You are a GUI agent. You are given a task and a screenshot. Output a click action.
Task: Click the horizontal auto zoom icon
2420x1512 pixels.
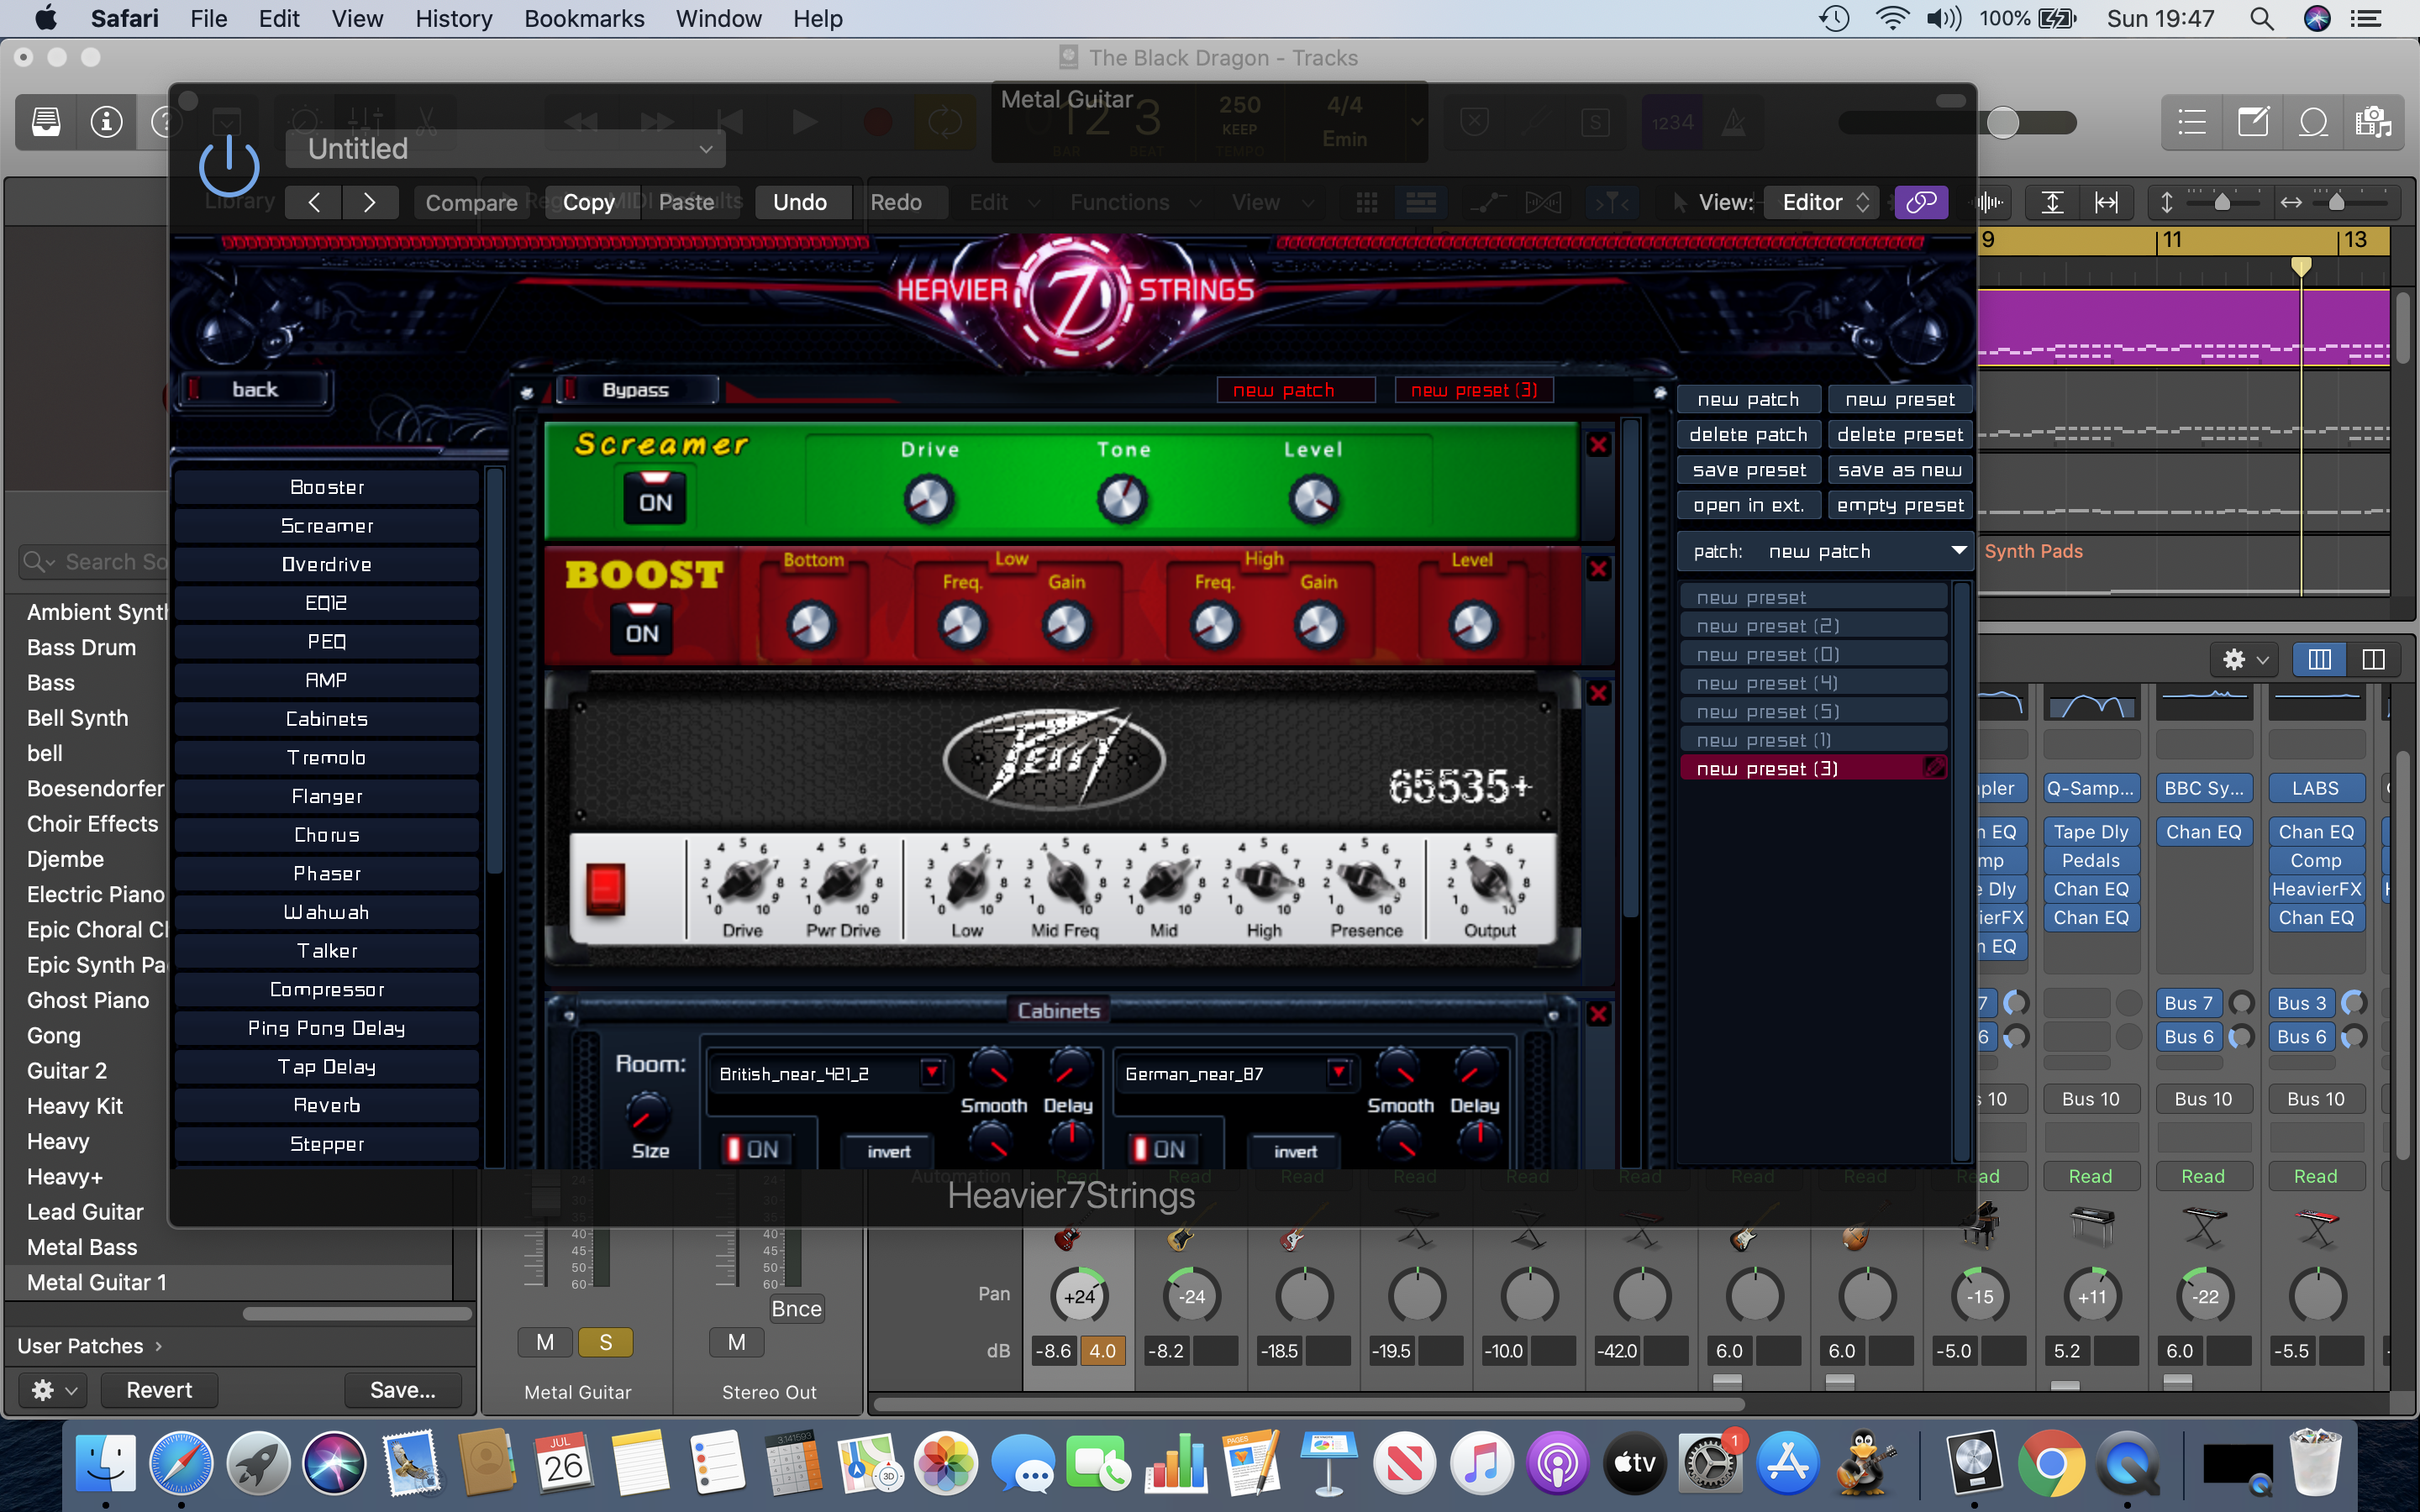2106,202
